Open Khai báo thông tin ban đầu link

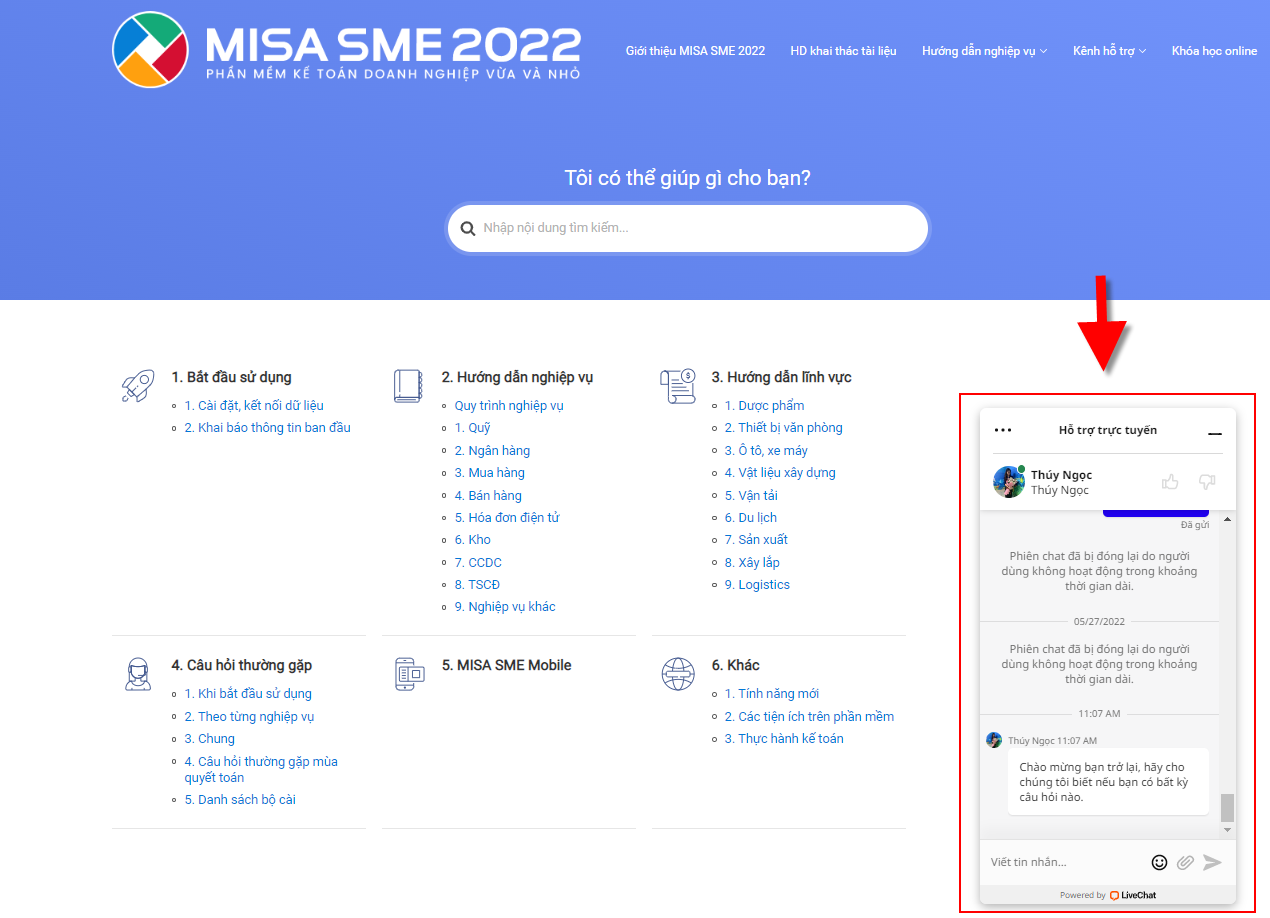coord(267,428)
